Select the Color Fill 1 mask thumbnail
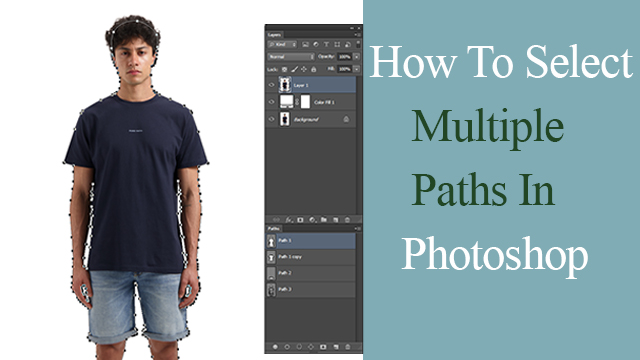Viewport: 640px width, 360px height. (305, 102)
